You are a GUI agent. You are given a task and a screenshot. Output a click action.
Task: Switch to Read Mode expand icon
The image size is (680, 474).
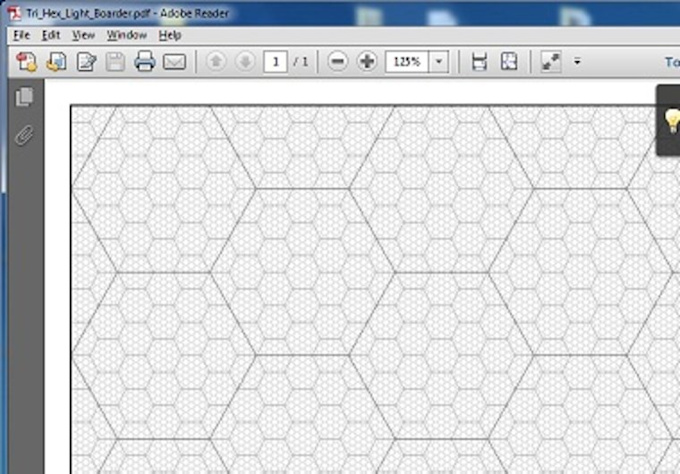pyautogui.click(x=551, y=62)
